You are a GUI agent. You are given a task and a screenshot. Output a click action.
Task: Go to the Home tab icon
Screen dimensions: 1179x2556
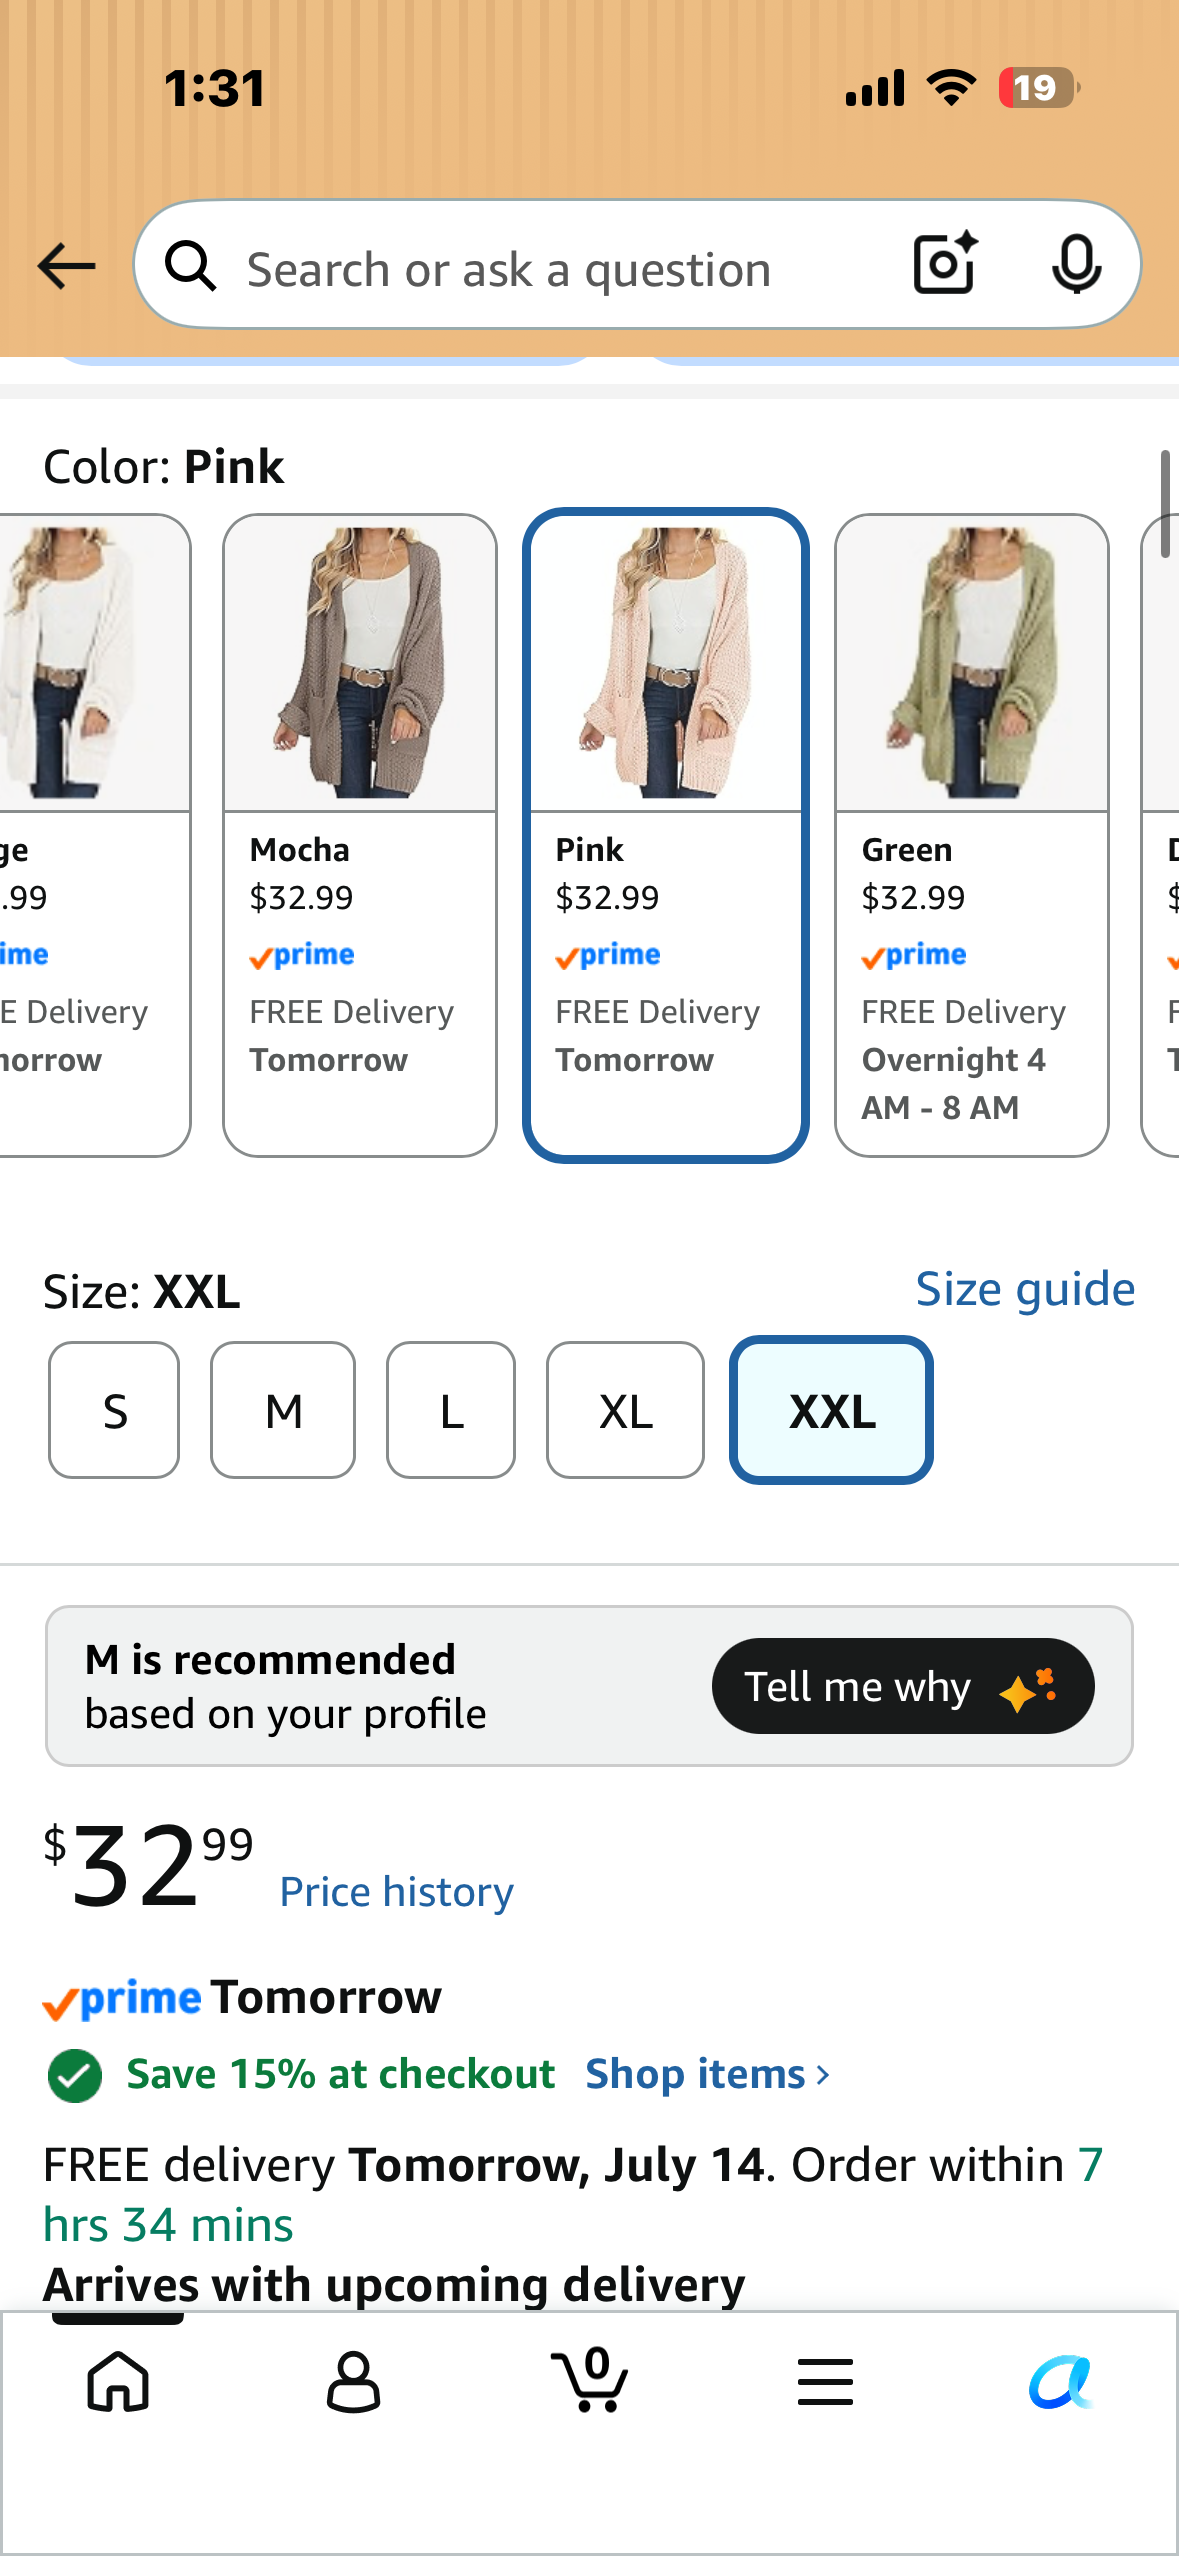118,2381
